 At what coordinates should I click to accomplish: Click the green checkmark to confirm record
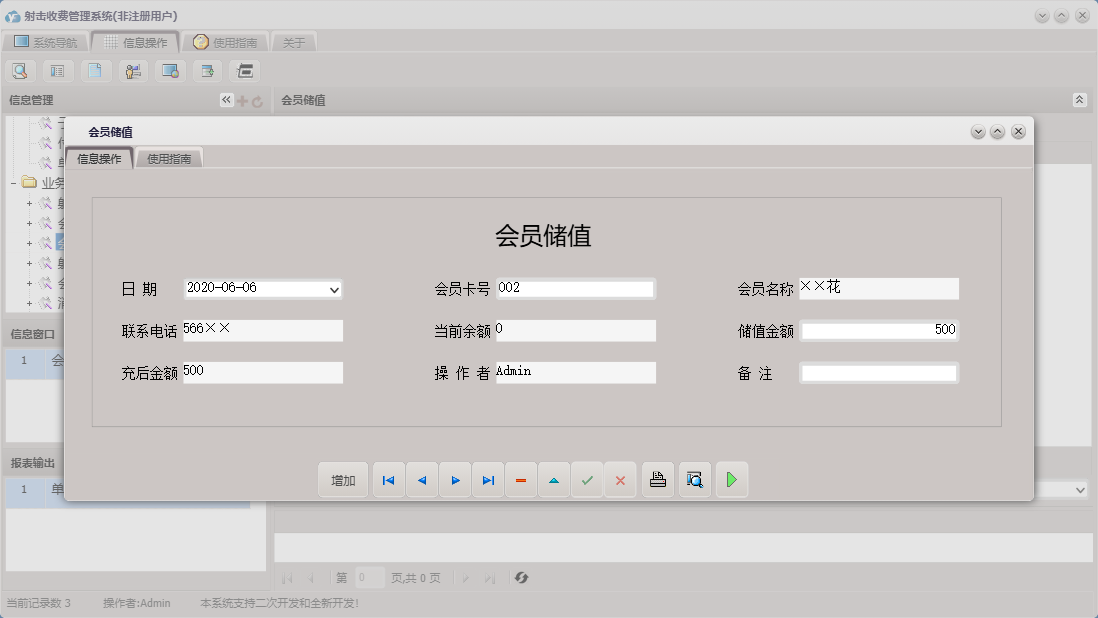[x=587, y=480]
